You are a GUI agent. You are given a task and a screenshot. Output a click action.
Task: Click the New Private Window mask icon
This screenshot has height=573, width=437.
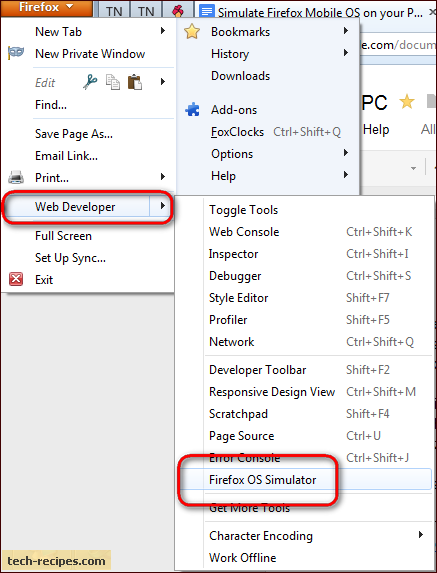pyautogui.click(x=16, y=53)
